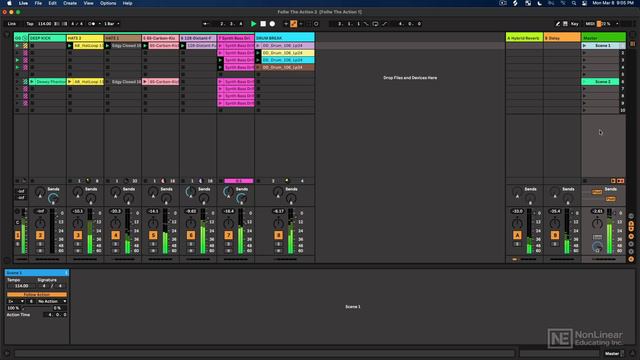The height and width of the screenshot is (360, 640).
Task: Open the Options menu
Action: click(x=108, y=3)
